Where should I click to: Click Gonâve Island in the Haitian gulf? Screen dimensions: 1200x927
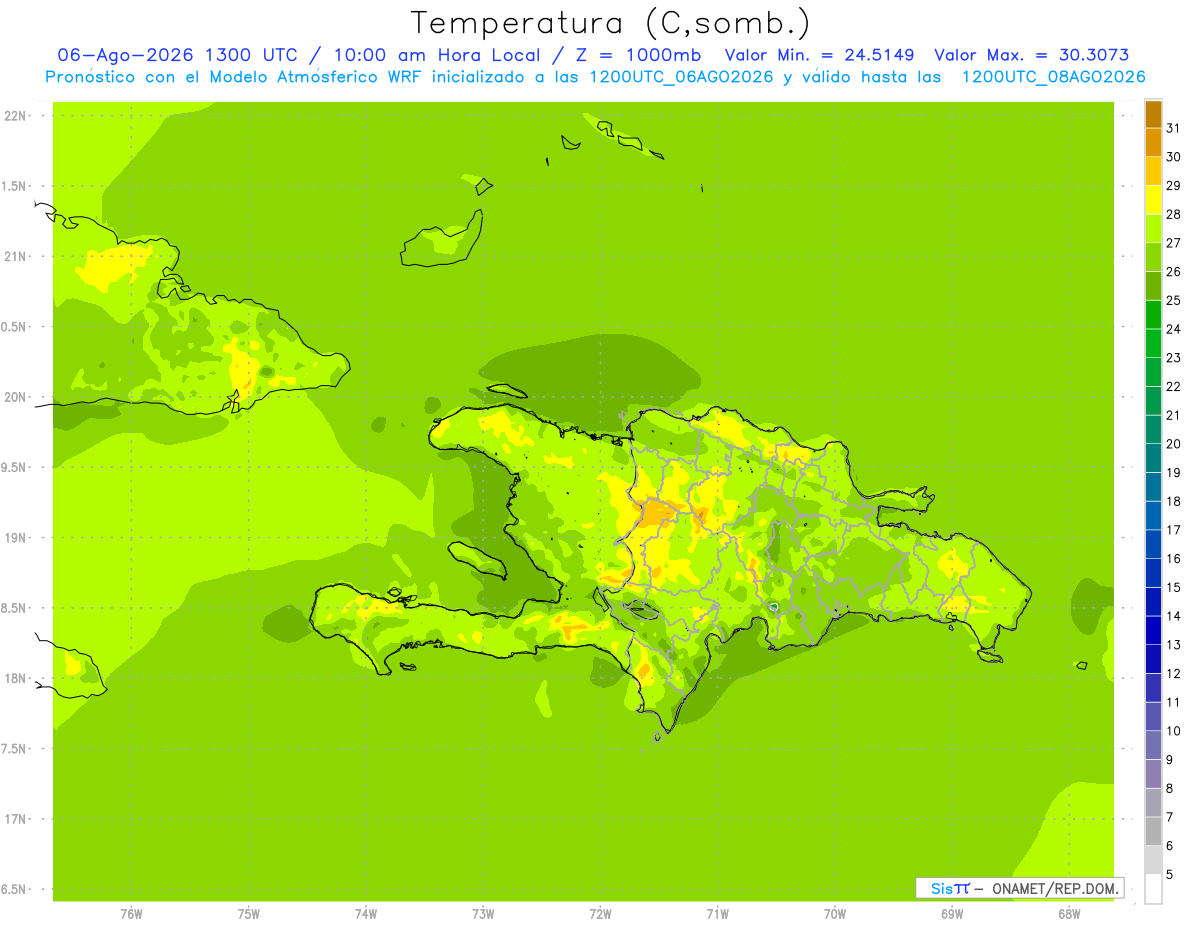point(477,558)
